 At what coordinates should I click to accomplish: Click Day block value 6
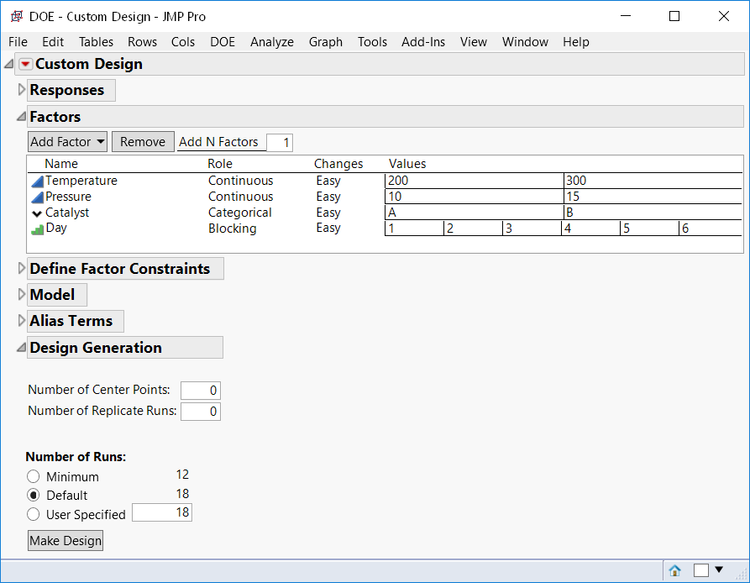pos(710,229)
